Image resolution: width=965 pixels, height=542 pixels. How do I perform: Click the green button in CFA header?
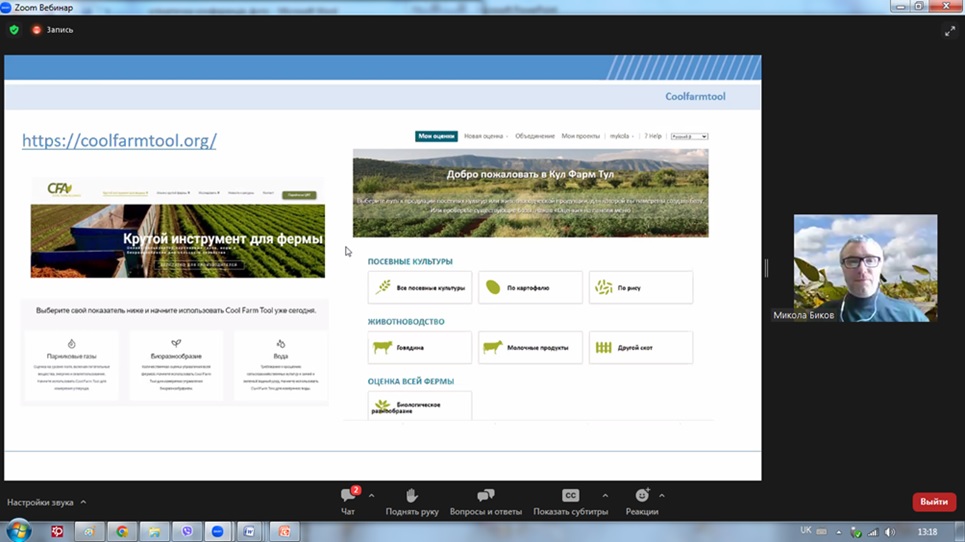299,194
